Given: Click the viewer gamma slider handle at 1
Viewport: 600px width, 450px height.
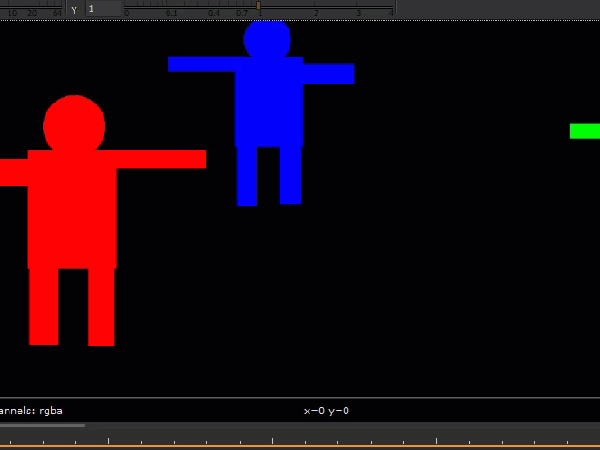Looking at the screenshot, I should point(259,5).
